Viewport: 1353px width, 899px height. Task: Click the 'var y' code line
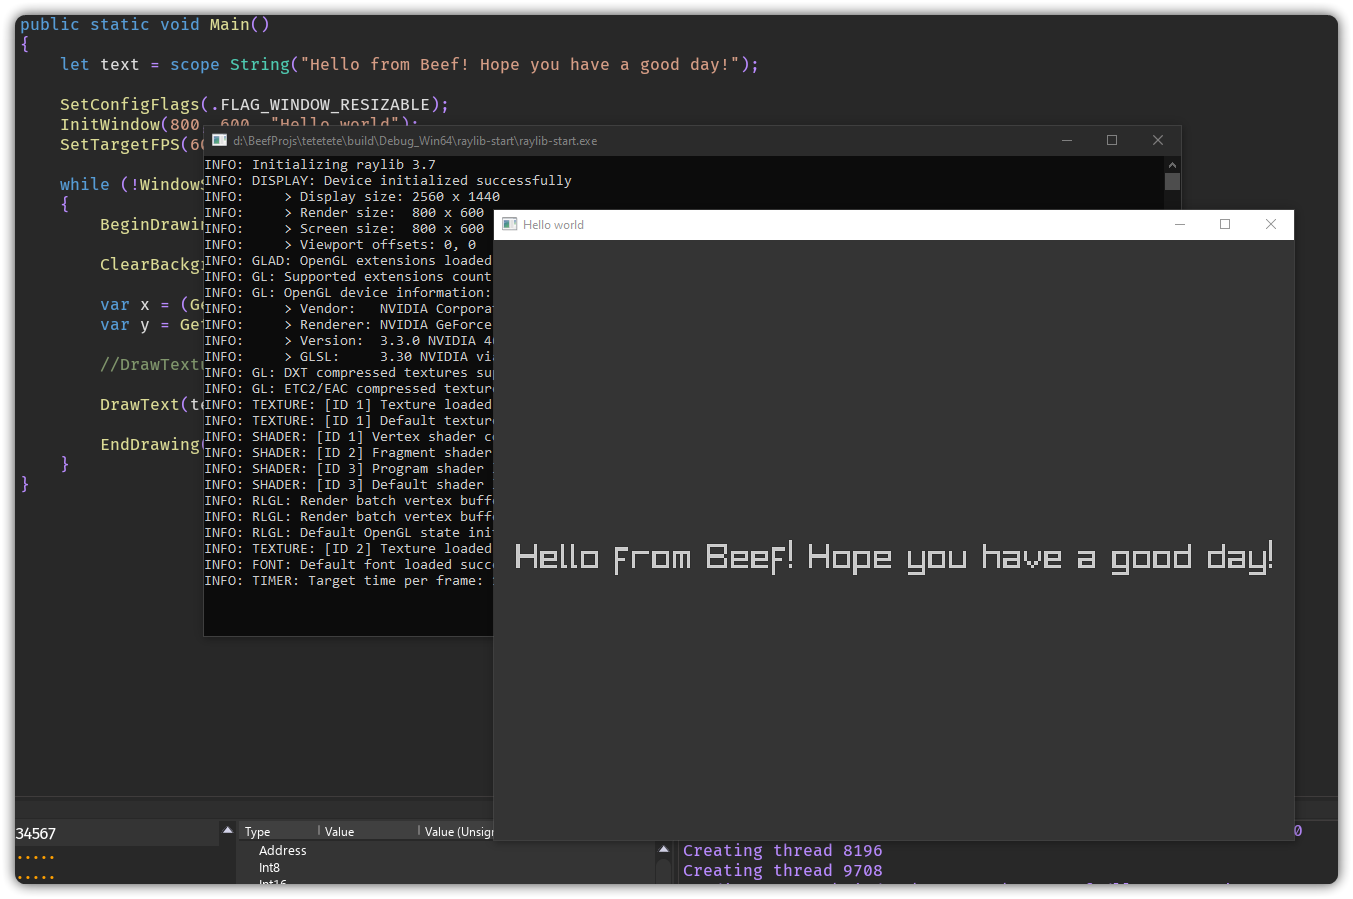[151, 324]
